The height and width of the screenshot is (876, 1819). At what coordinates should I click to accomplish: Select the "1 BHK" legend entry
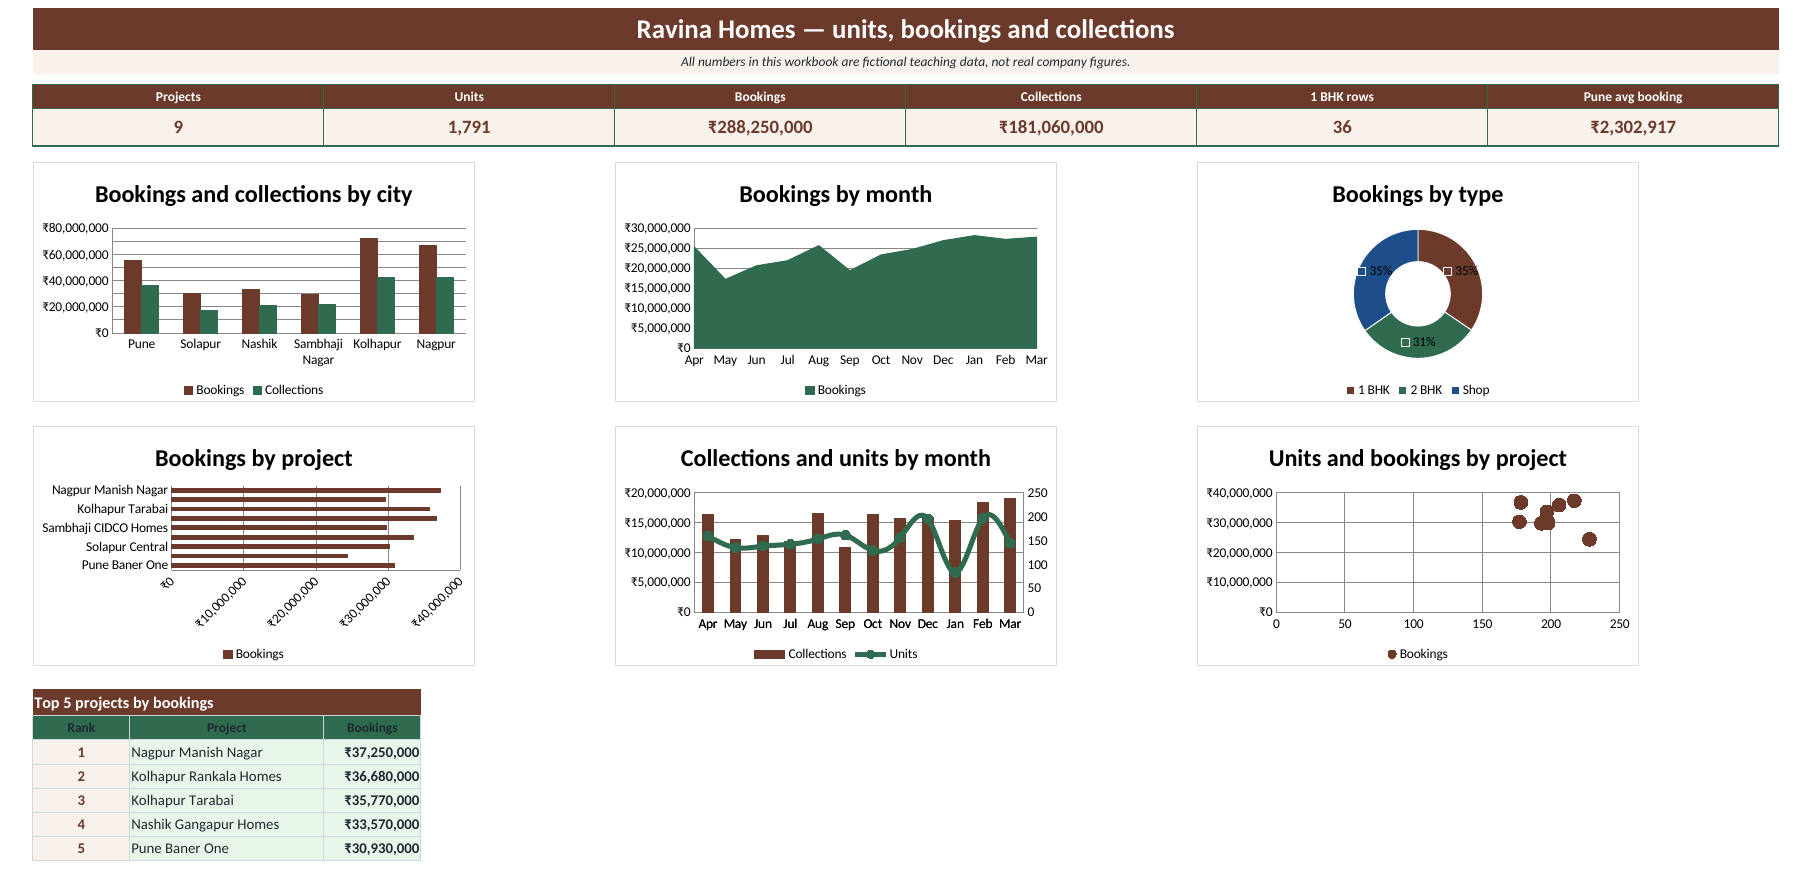pyautogui.click(x=1368, y=390)
